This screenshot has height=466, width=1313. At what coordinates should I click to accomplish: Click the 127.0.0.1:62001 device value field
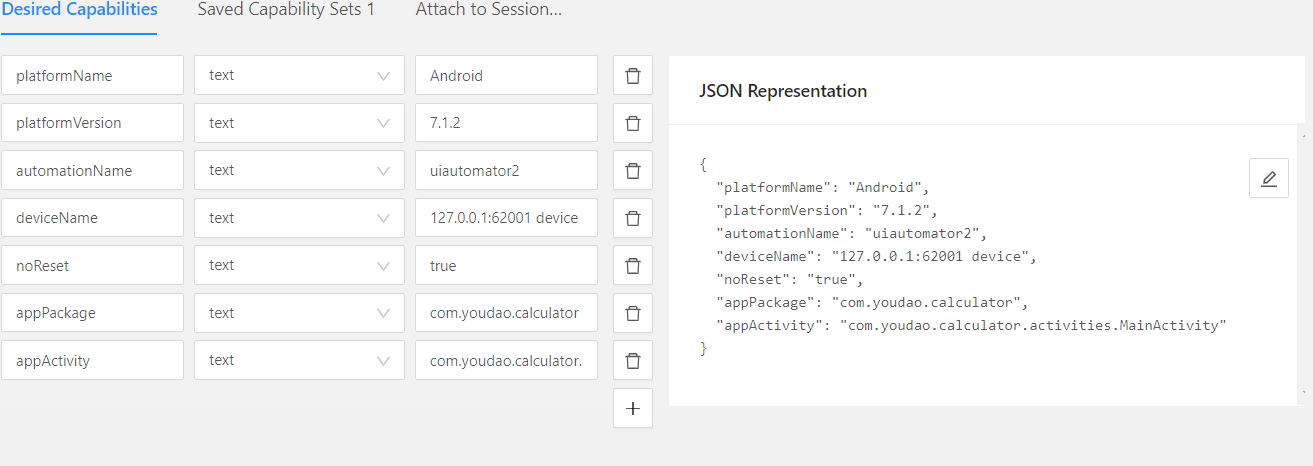point(506,218)
